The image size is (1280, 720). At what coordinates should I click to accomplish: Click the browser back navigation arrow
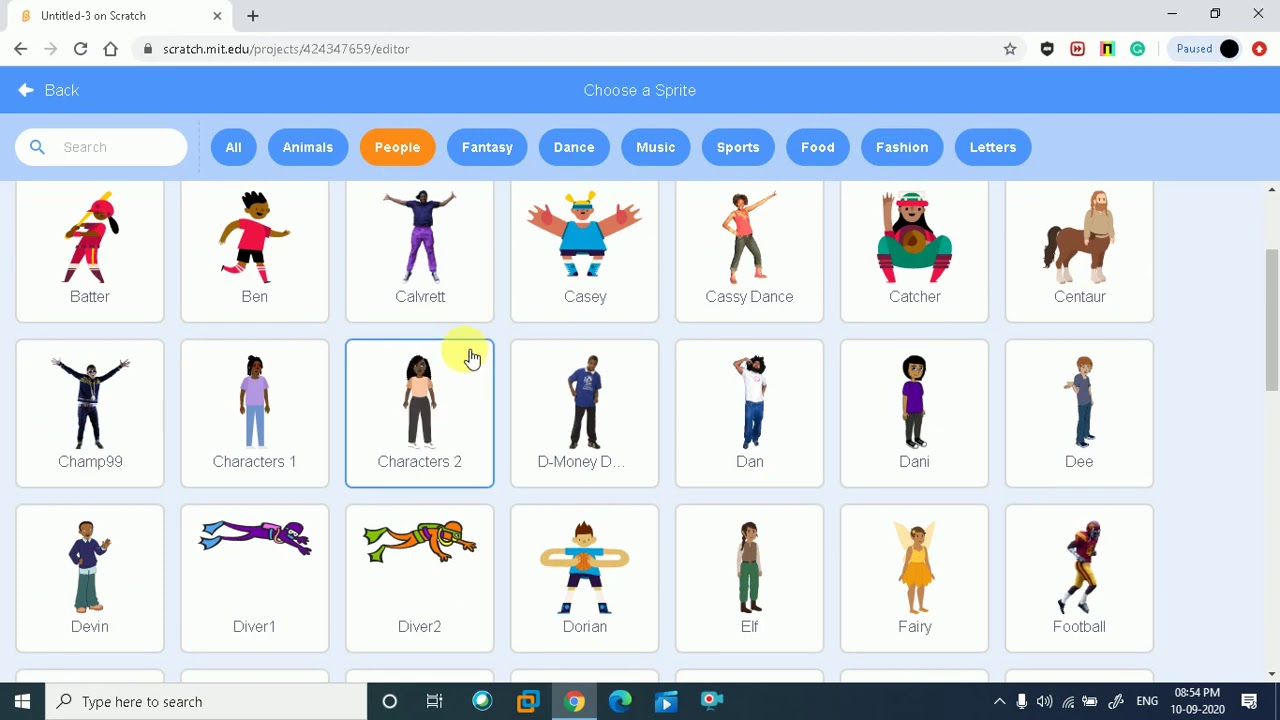click(21, 48)
